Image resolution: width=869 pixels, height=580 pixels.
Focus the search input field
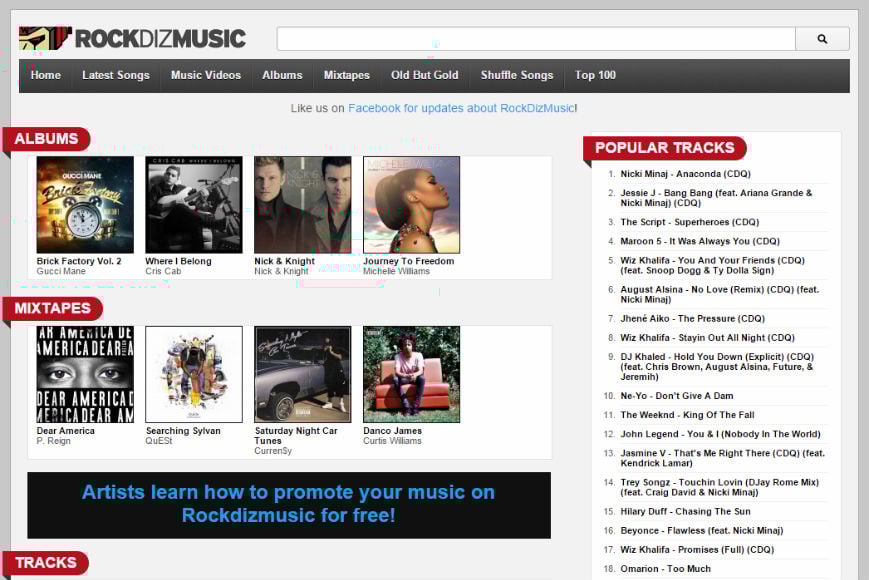click(x=536, y=39)
